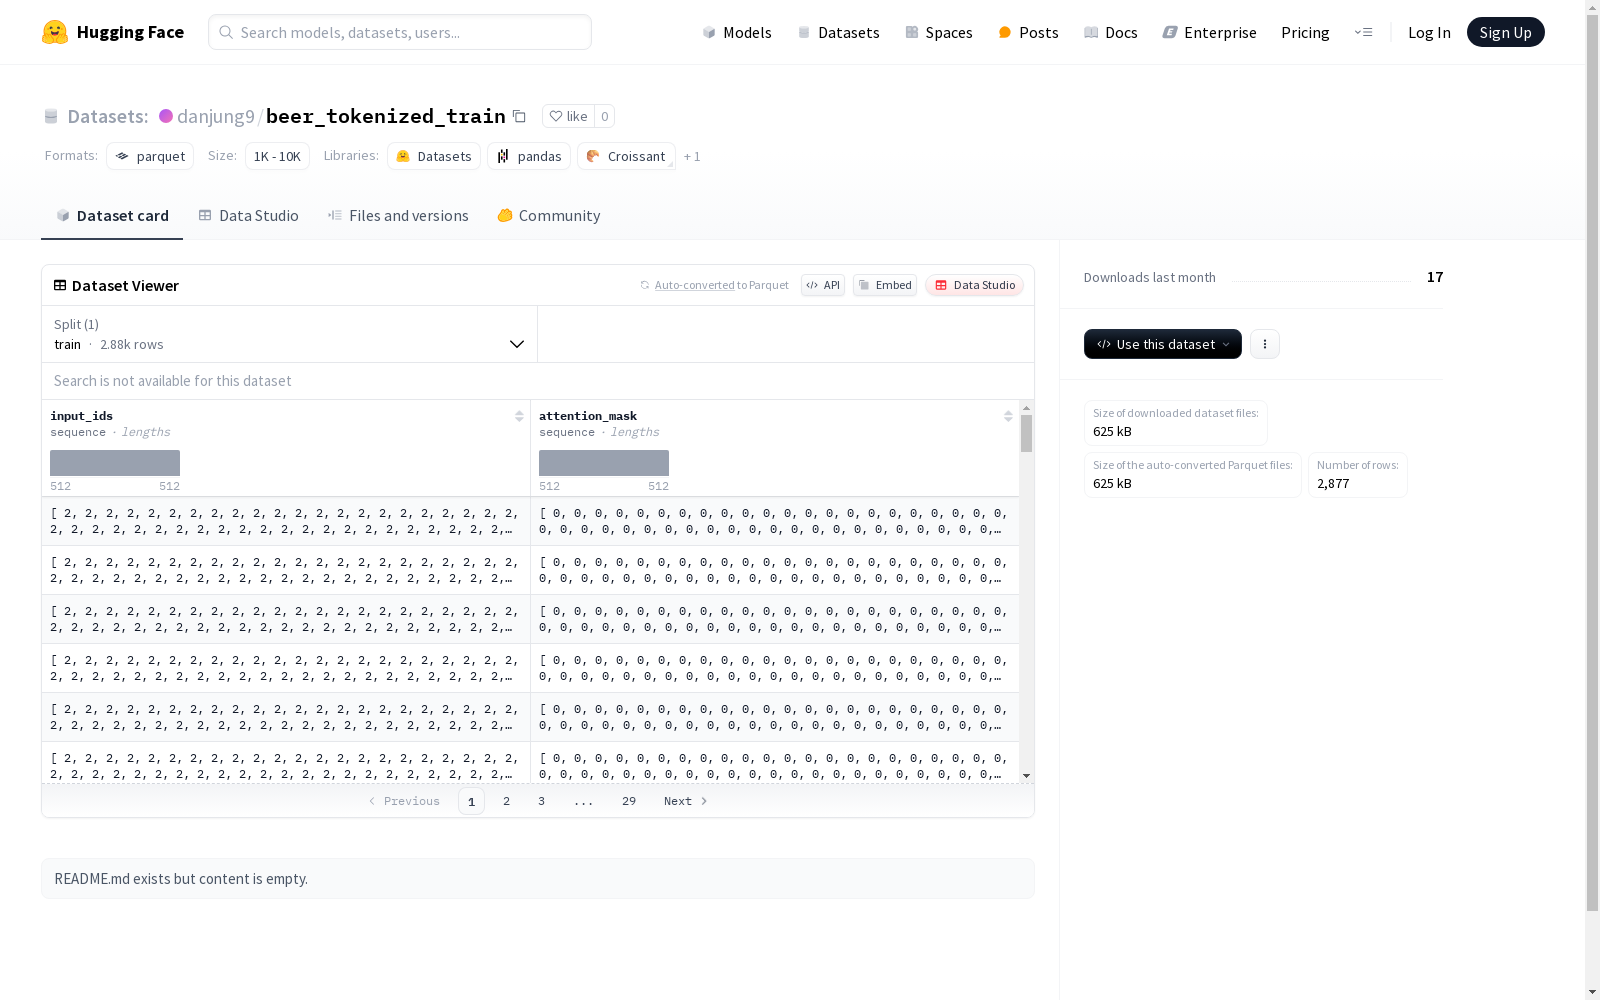Click the Log In link
This screenshot has width=1600, height=1000.
[1429, 32]
